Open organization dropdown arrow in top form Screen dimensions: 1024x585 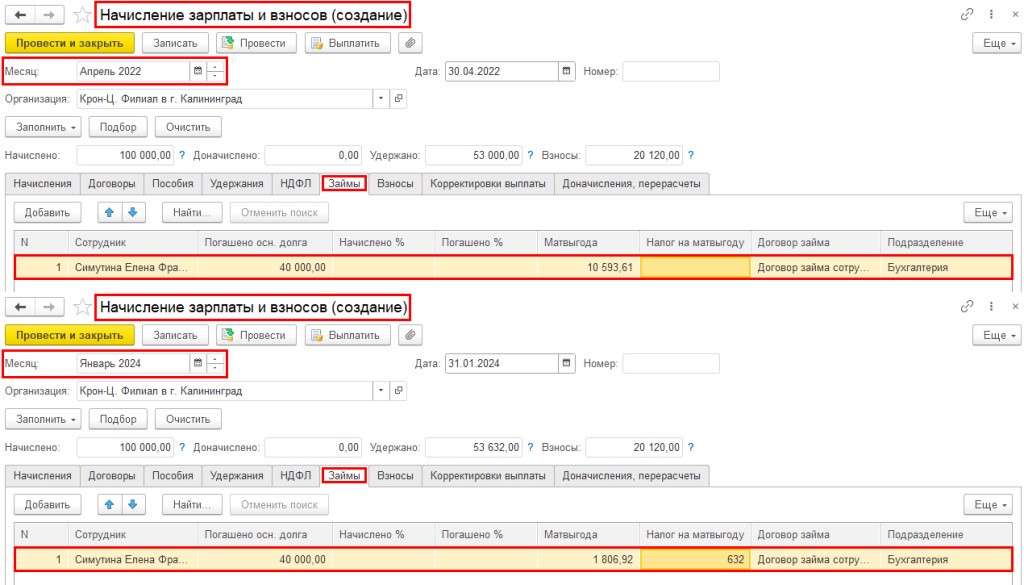(380, 99)
